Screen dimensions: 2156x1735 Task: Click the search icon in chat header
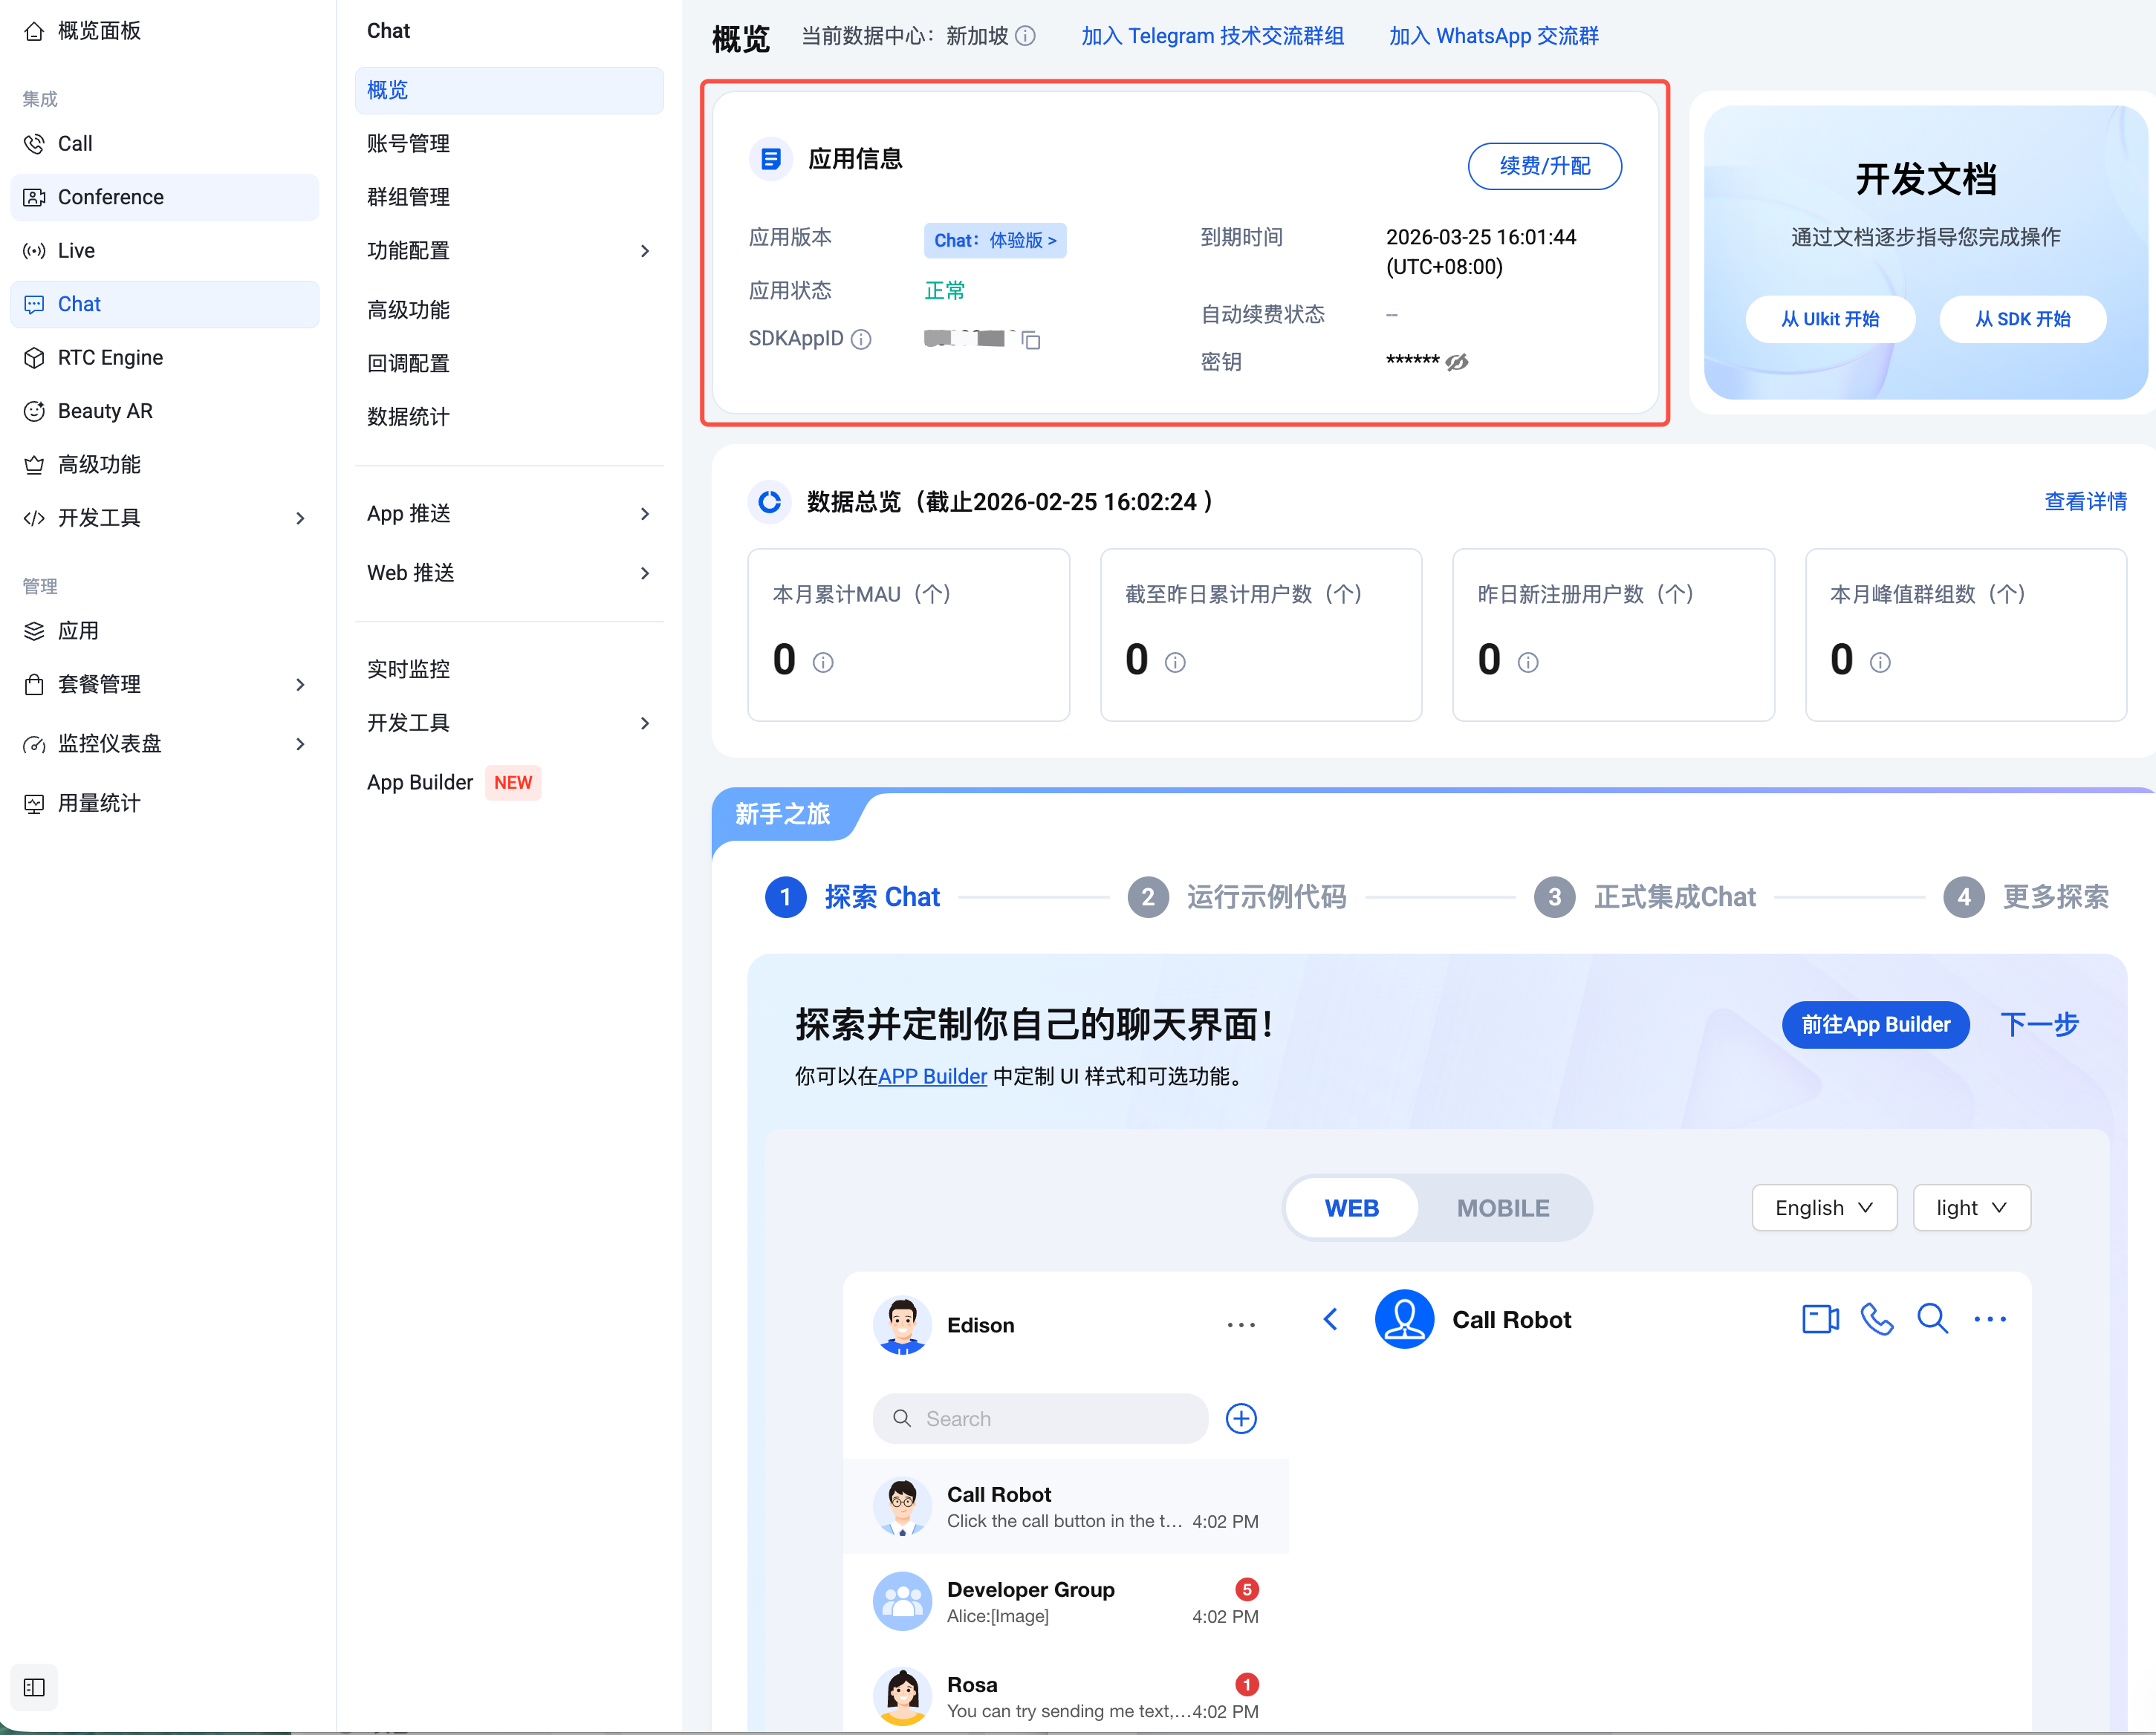pos(1932,1319)
